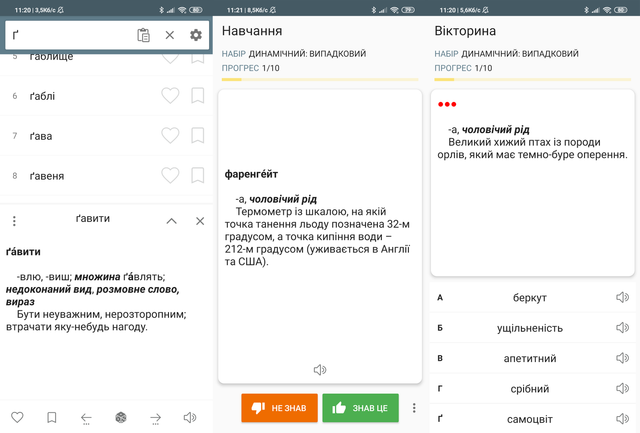Close the ґавити definition panel
640x433 pixels.
tap(200, 220)
